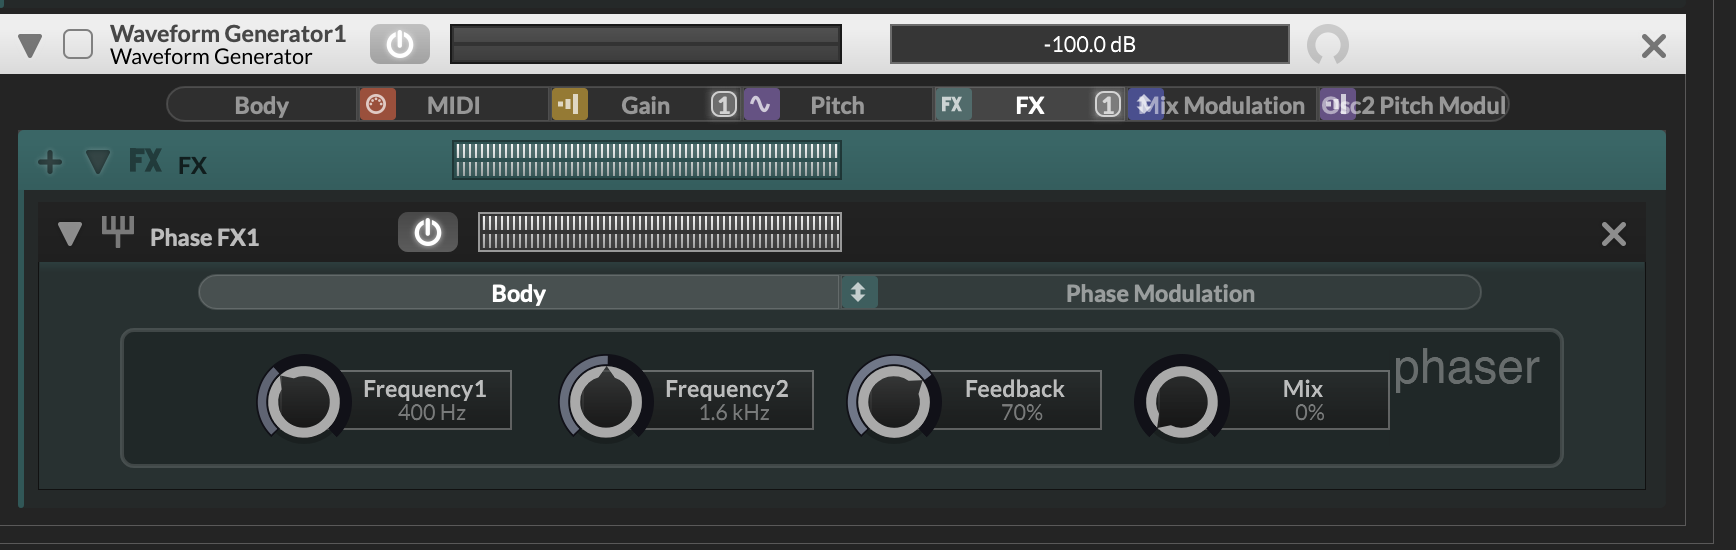This screenshot has height=550, width=1736.
Task: Click the Mix Modulation tab icon
Action: coord(1145,105)
